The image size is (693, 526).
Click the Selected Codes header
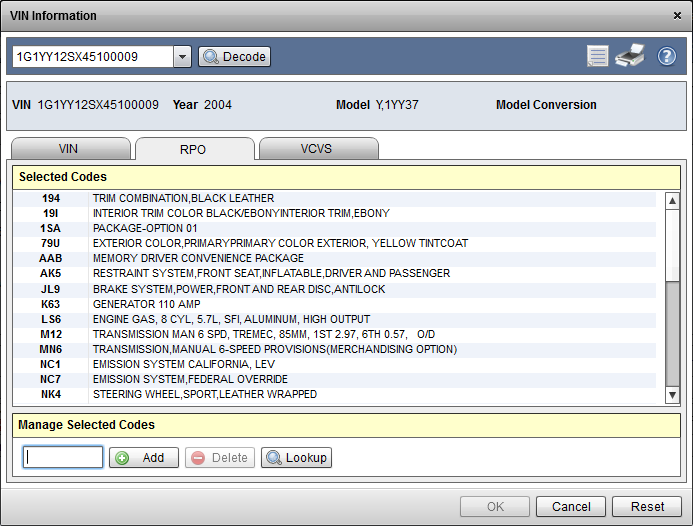tap(346, 177)
